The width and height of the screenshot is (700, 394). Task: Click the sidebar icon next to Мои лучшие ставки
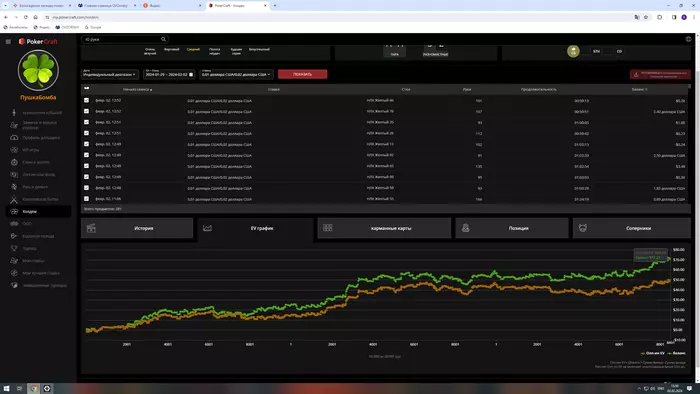(14, 273)
